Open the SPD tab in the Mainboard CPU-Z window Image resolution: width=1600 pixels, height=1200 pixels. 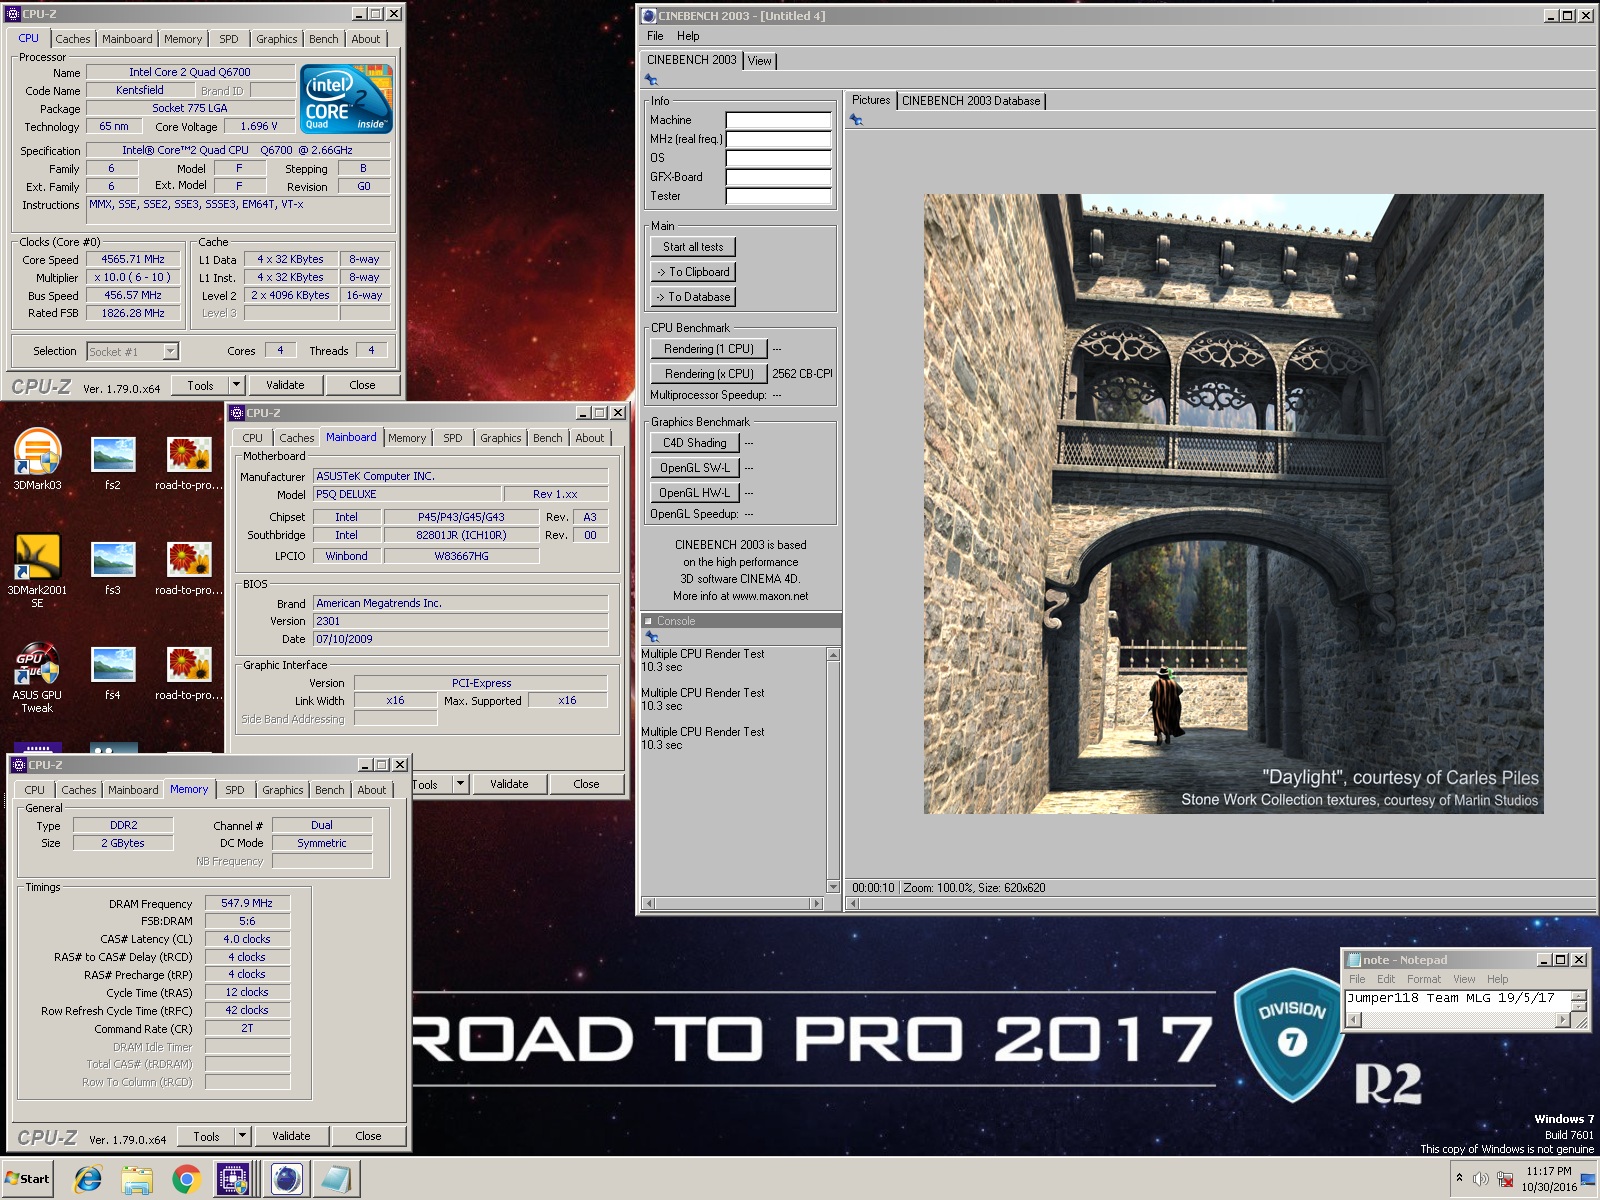[x=453, y=438]
